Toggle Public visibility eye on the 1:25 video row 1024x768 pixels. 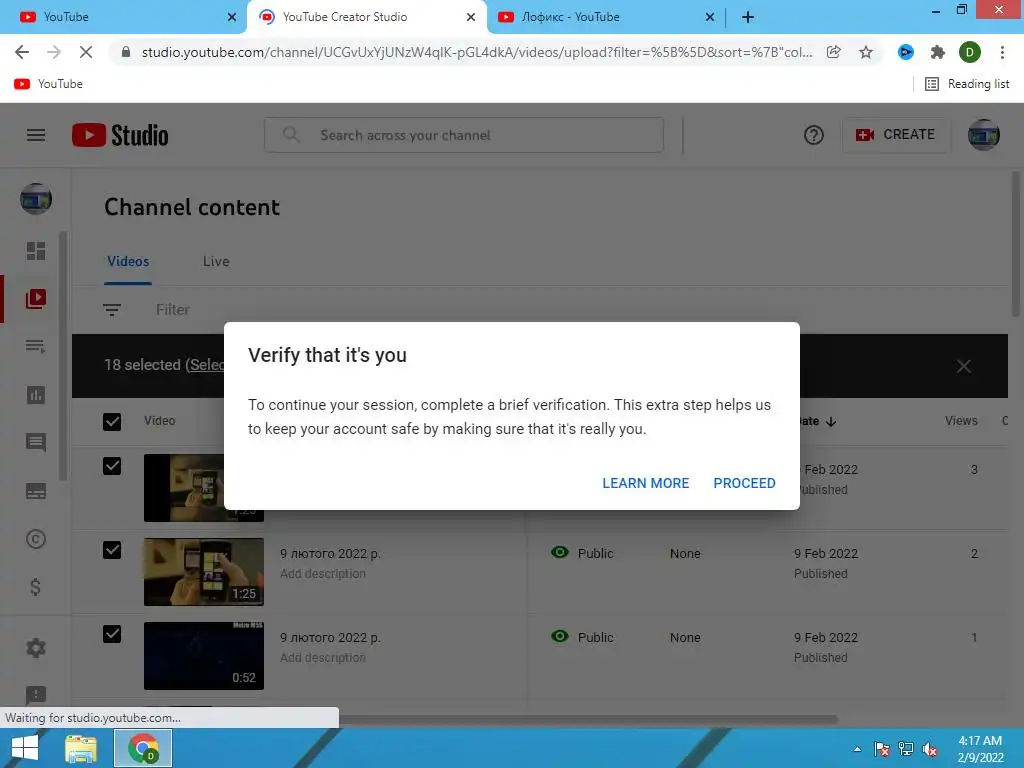coord(560,552)
